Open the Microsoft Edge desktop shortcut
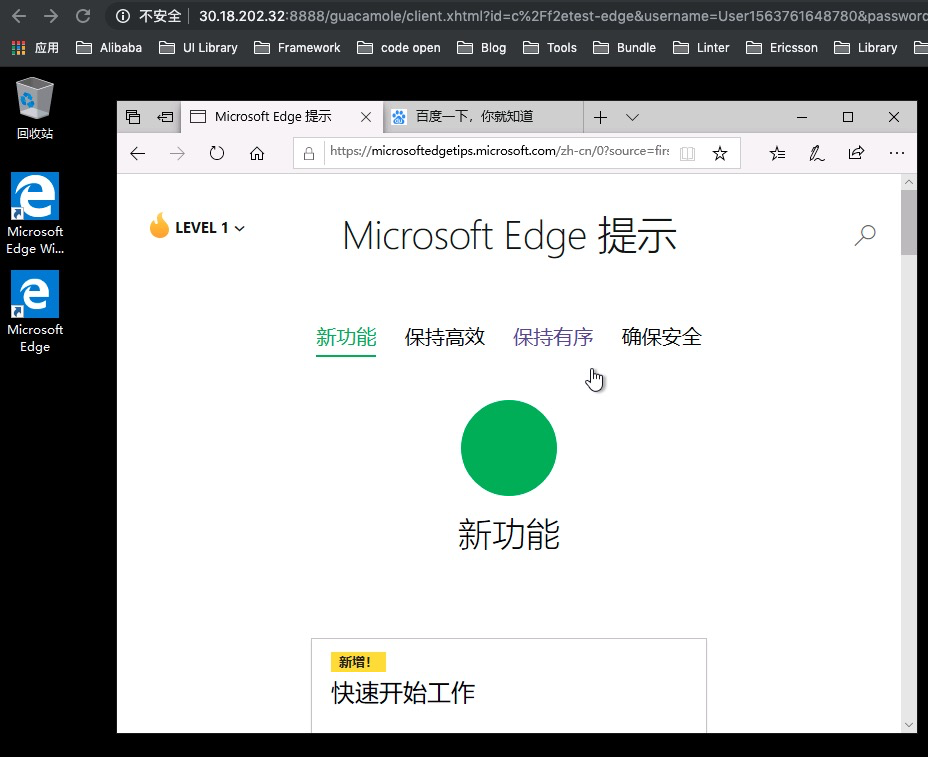Image resolution: width=928 pixels, height=757 pixels. pos(35,312)
